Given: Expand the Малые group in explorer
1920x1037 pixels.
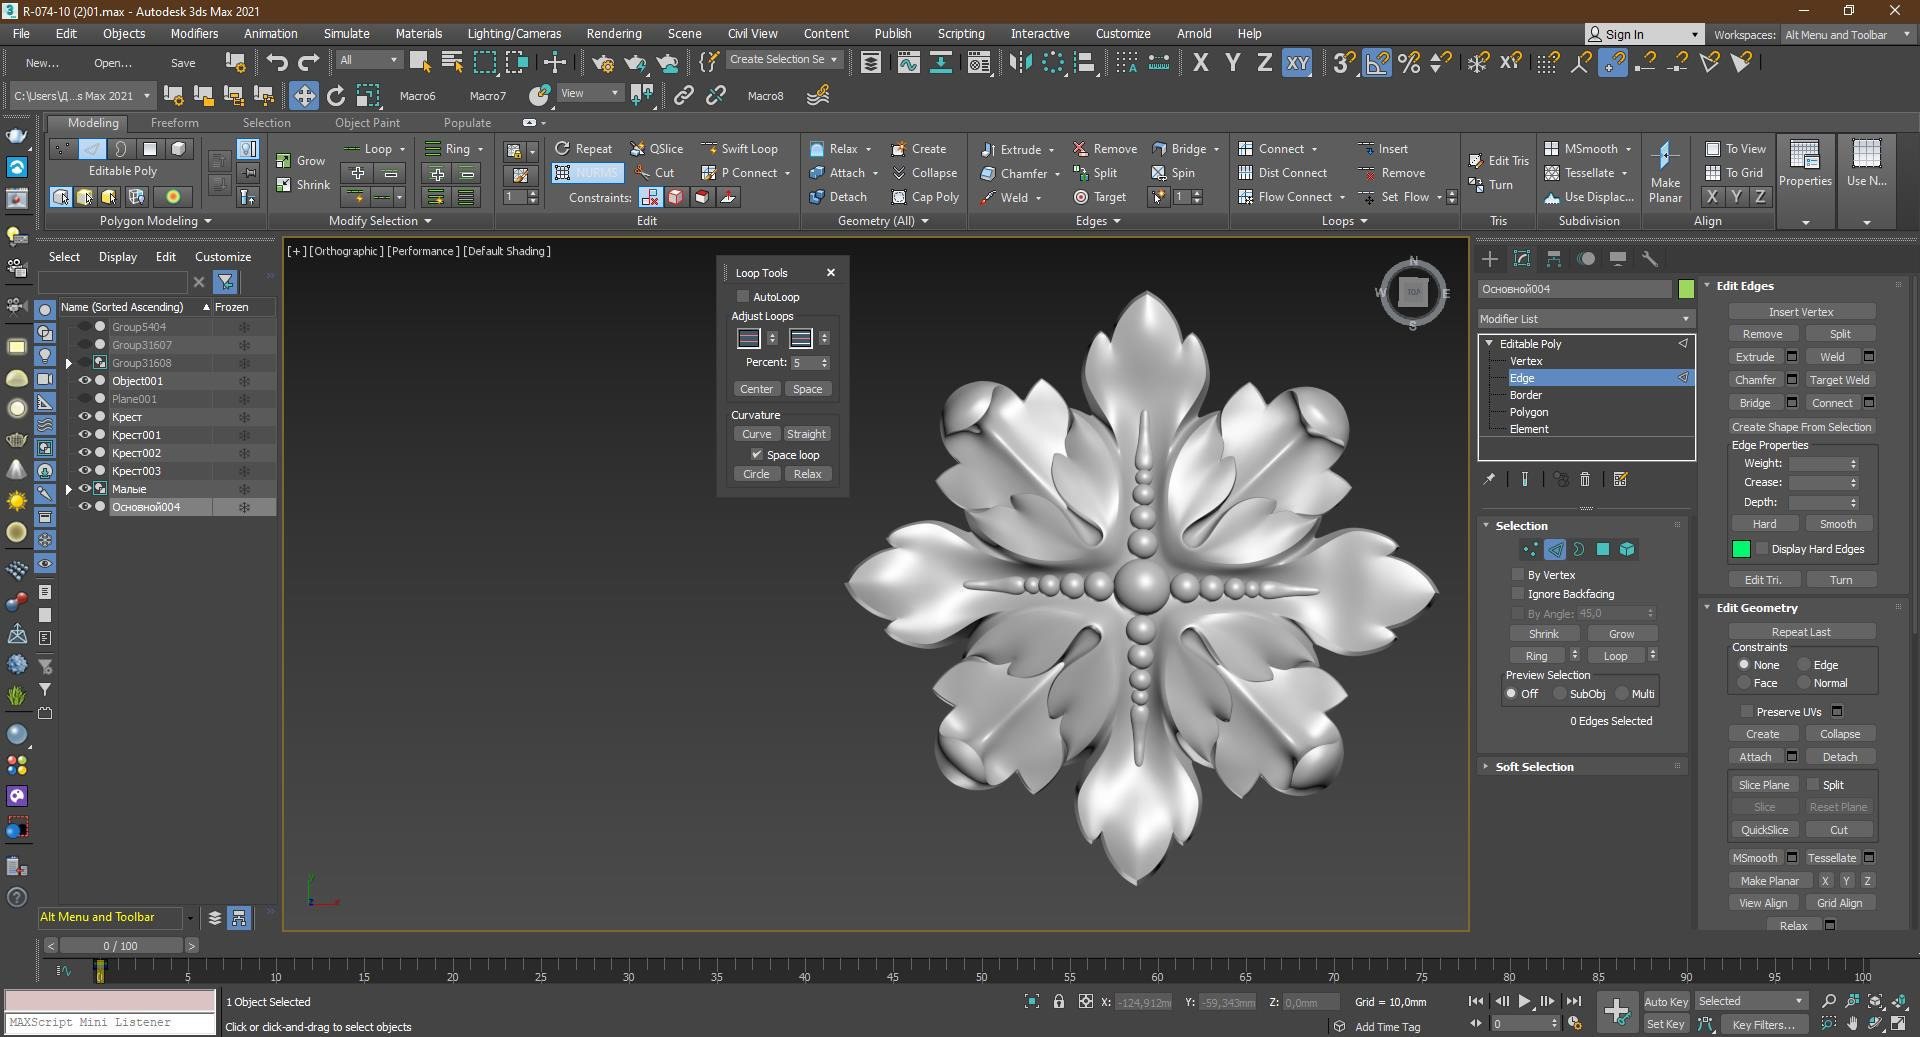Looking at the screenshot, I should (x=69, y=489).
